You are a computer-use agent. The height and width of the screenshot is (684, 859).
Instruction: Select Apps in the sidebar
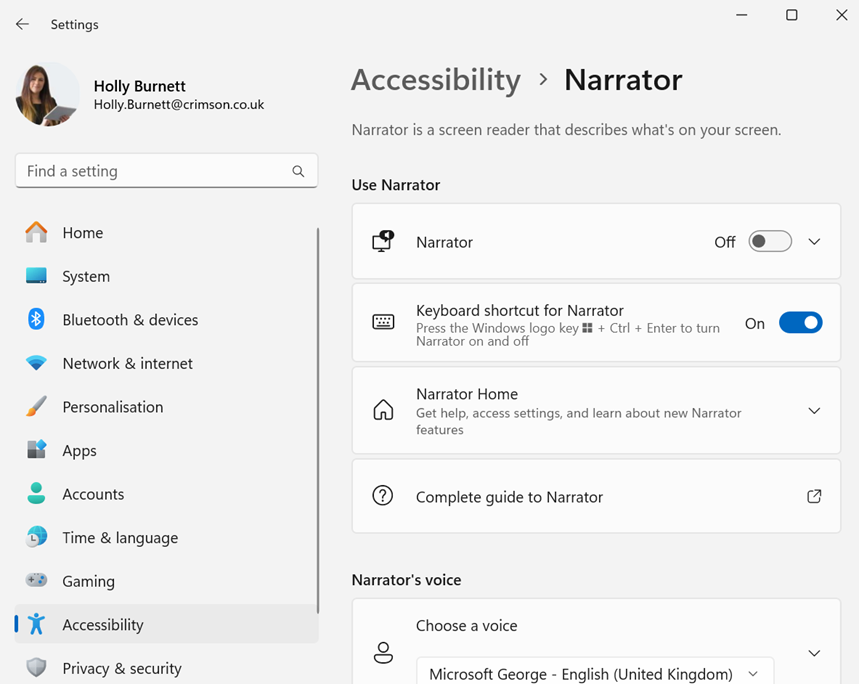coord(79,450)
